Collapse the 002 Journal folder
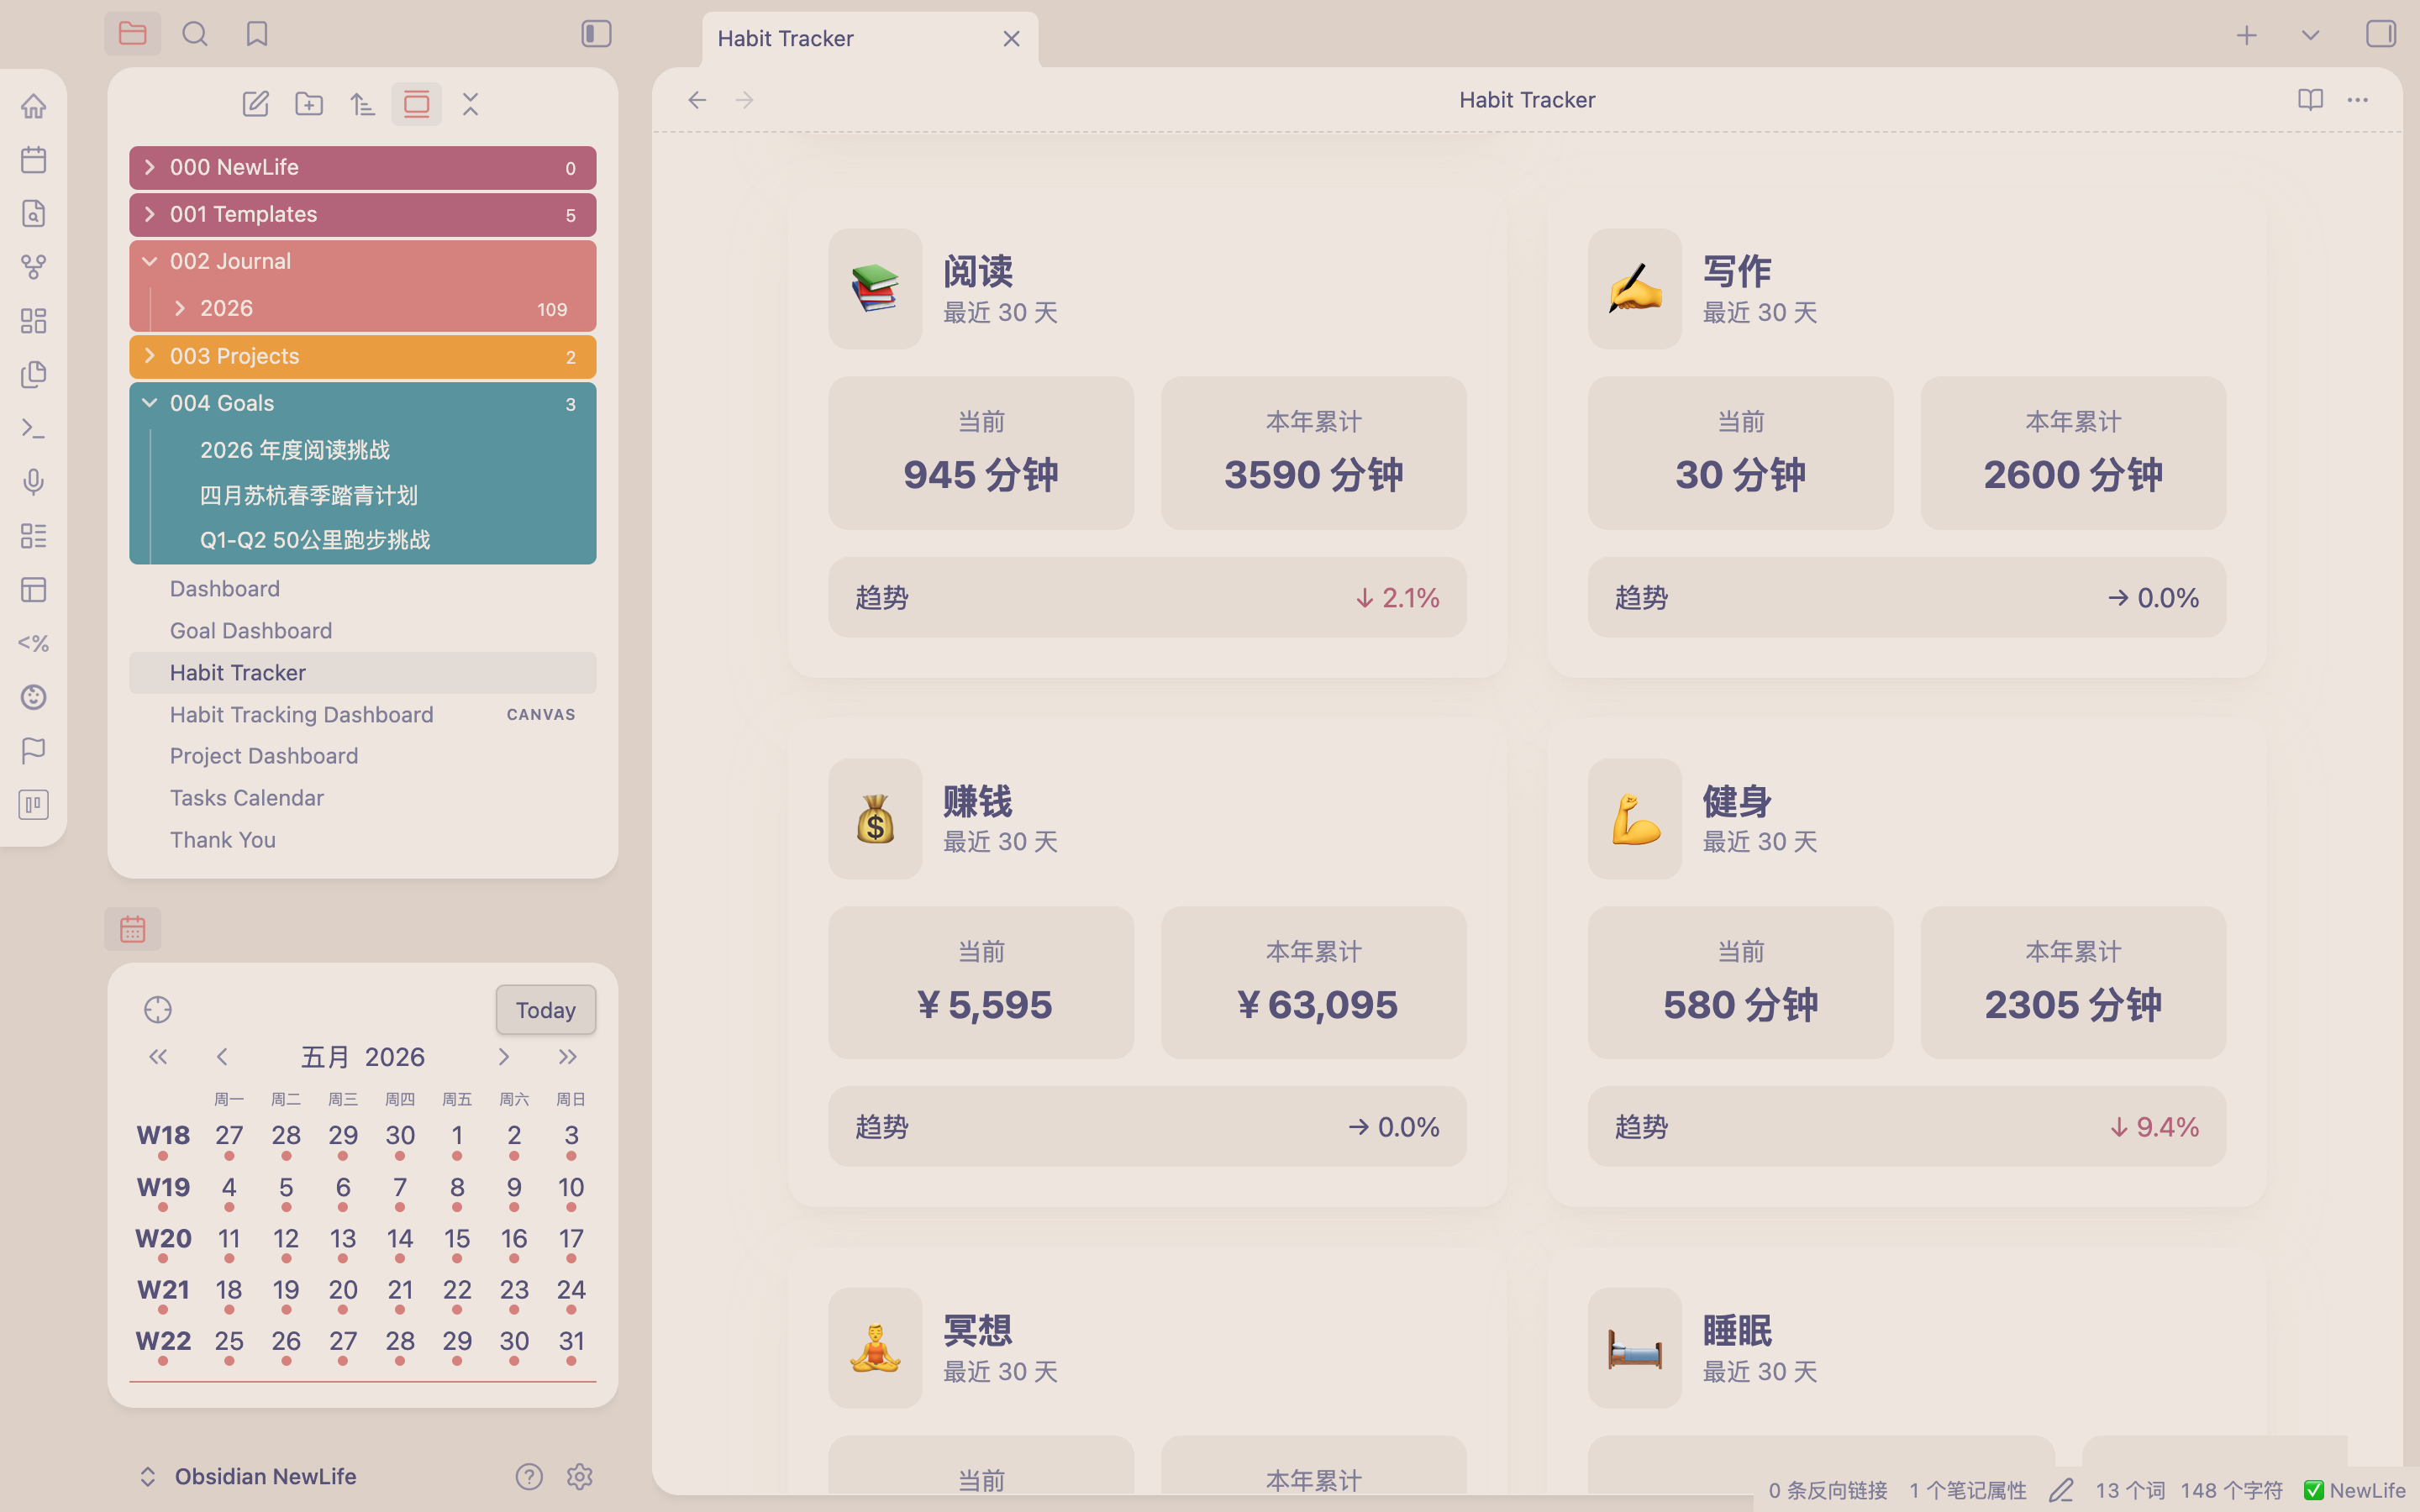Image resolution: width=2420 pixels, height=1512 pixels. point(362,262)
